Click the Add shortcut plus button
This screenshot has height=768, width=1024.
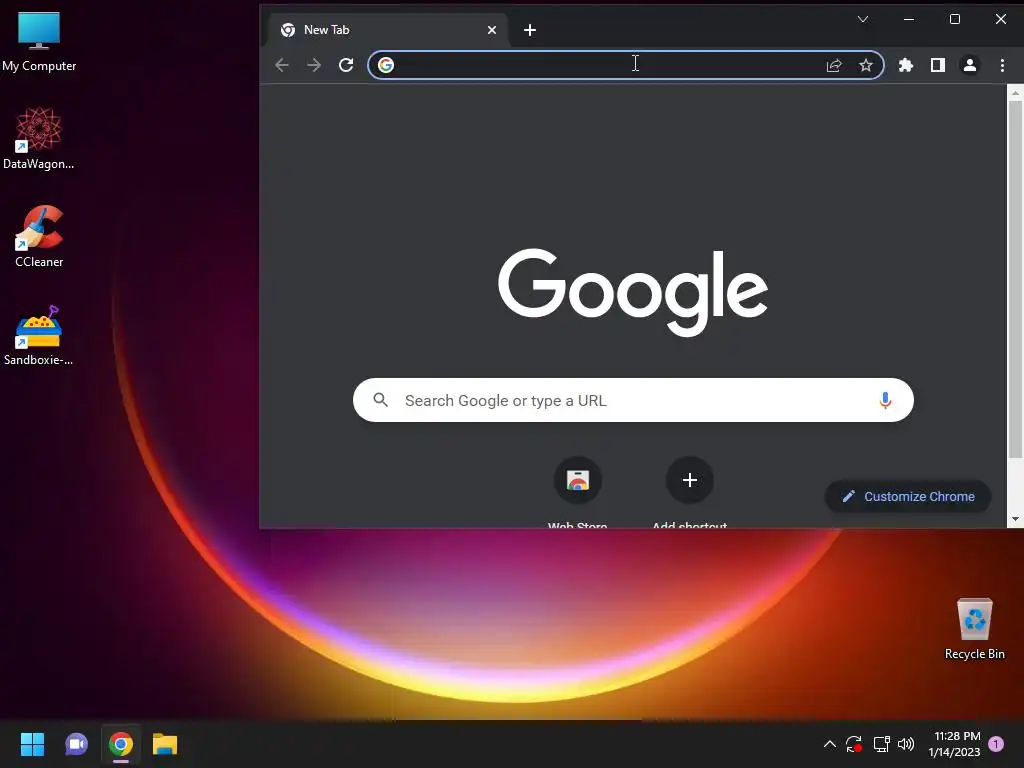tap(690, 481)
